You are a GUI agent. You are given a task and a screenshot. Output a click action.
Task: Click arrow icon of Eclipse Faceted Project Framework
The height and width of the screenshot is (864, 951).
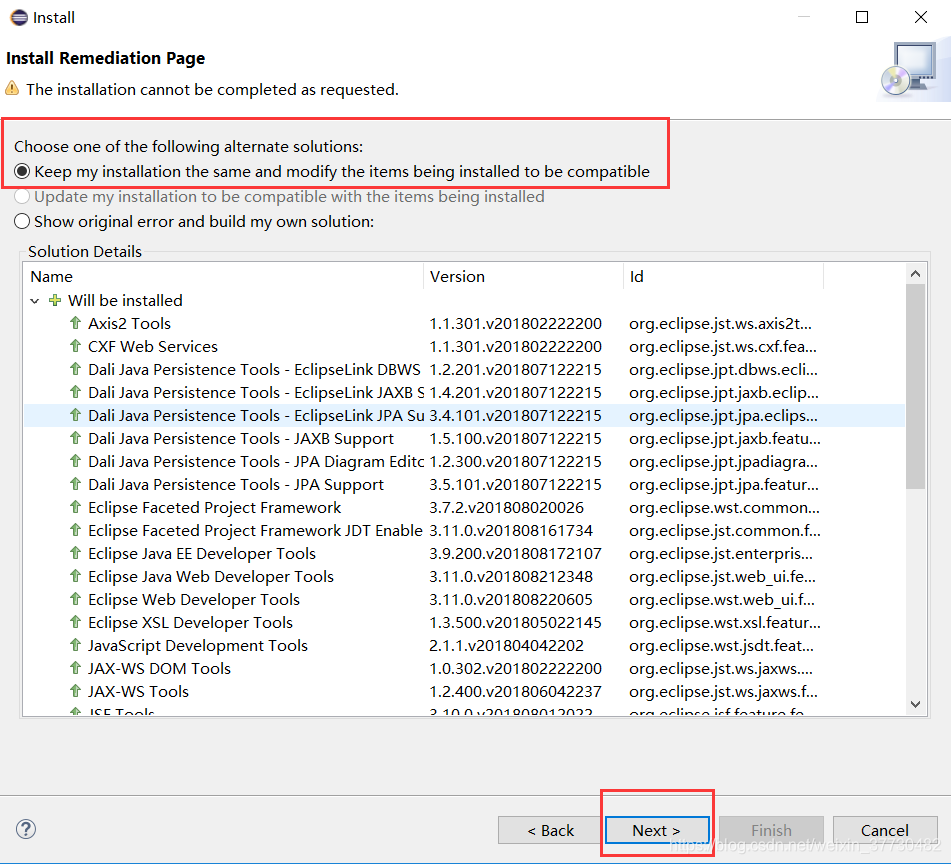[75, 507]
